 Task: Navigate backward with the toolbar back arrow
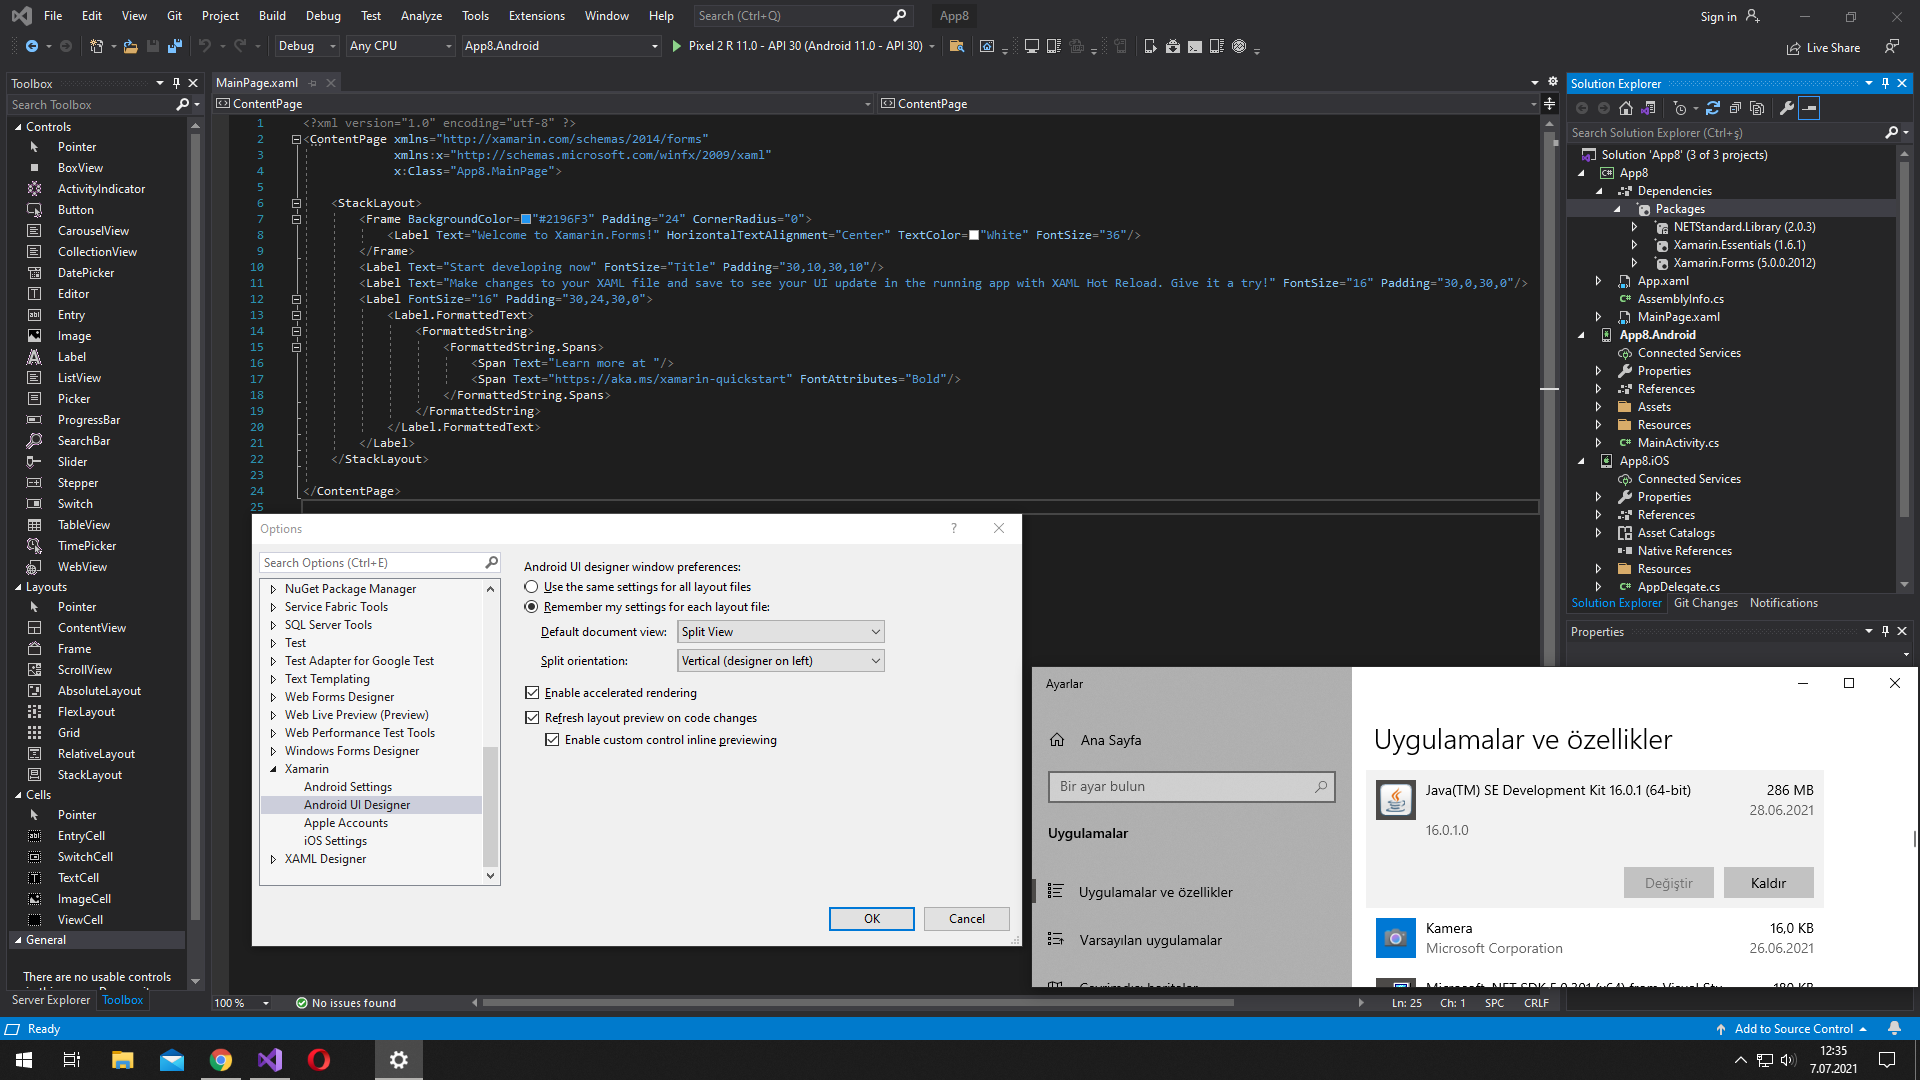pyautogui.click(x=32, y=46)
